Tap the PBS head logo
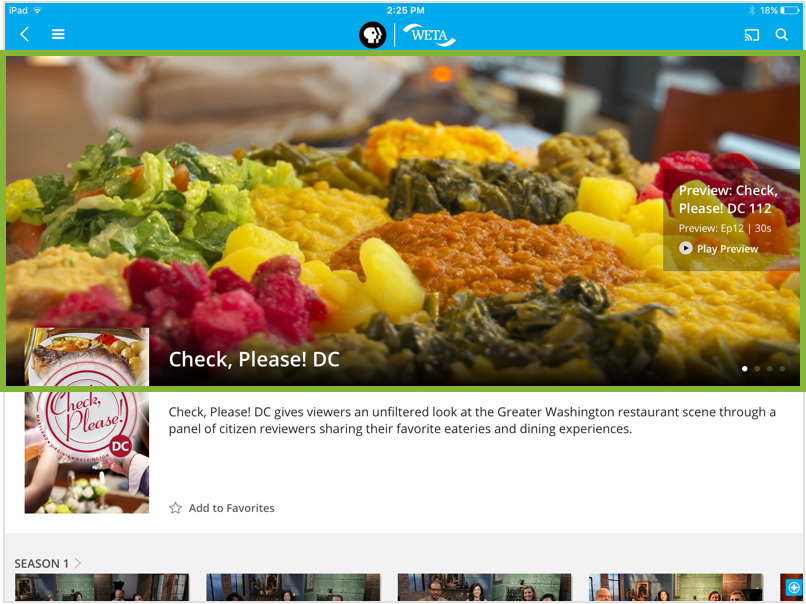The height and width of the screenshot is (604, 806). coord(372,35)
